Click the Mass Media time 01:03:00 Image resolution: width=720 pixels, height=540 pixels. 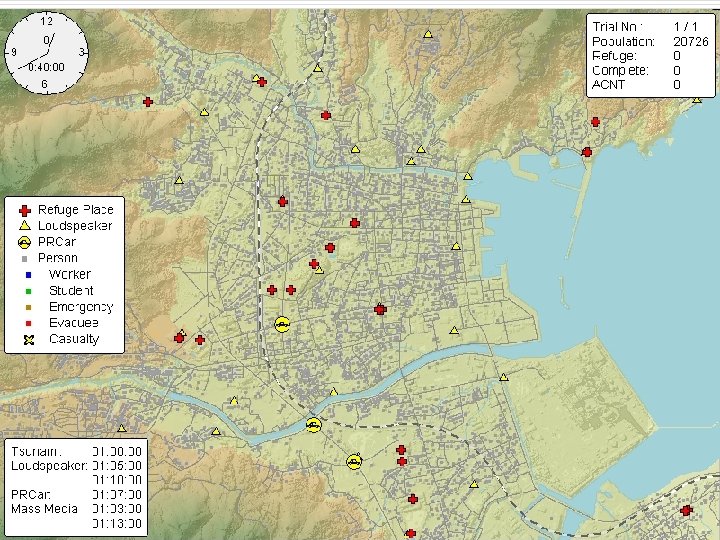pos(117,509)
